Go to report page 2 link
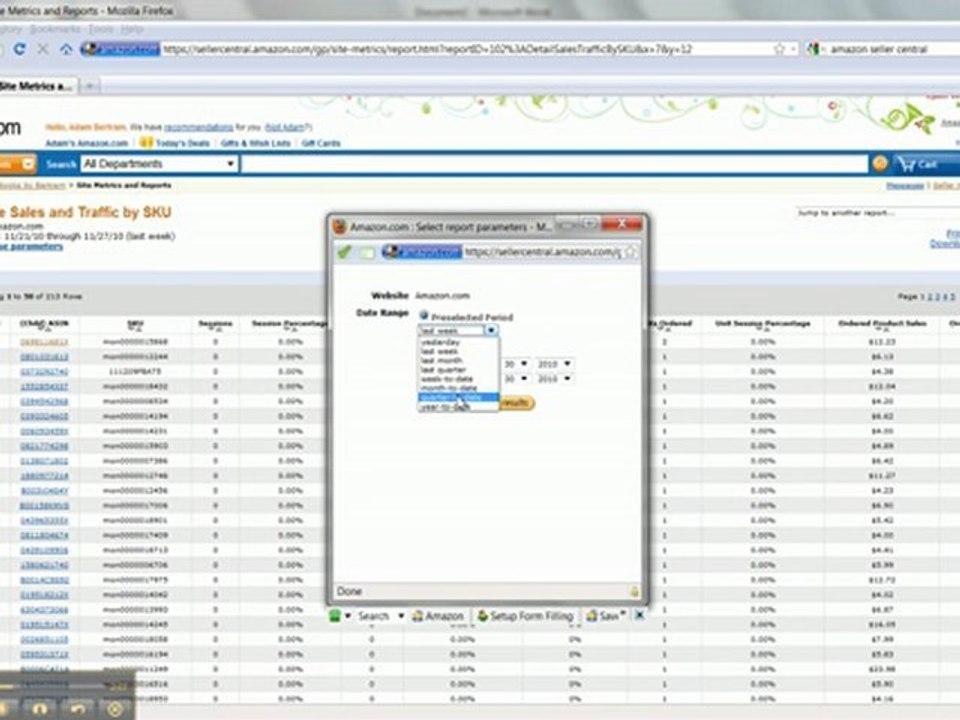The width and height of the screenshot is (960, 720). [931, 296]
